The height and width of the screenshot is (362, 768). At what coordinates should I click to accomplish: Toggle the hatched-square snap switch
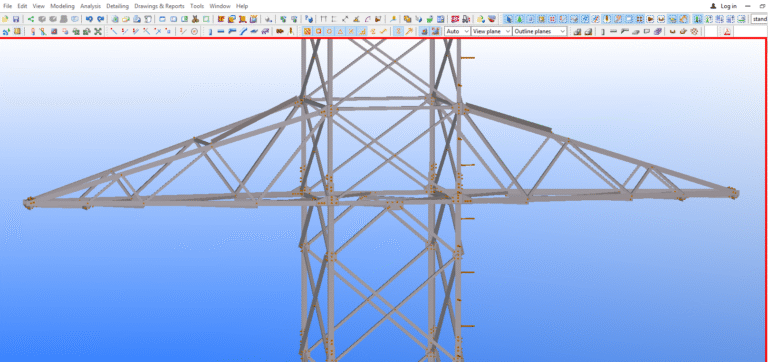(307, 31)
